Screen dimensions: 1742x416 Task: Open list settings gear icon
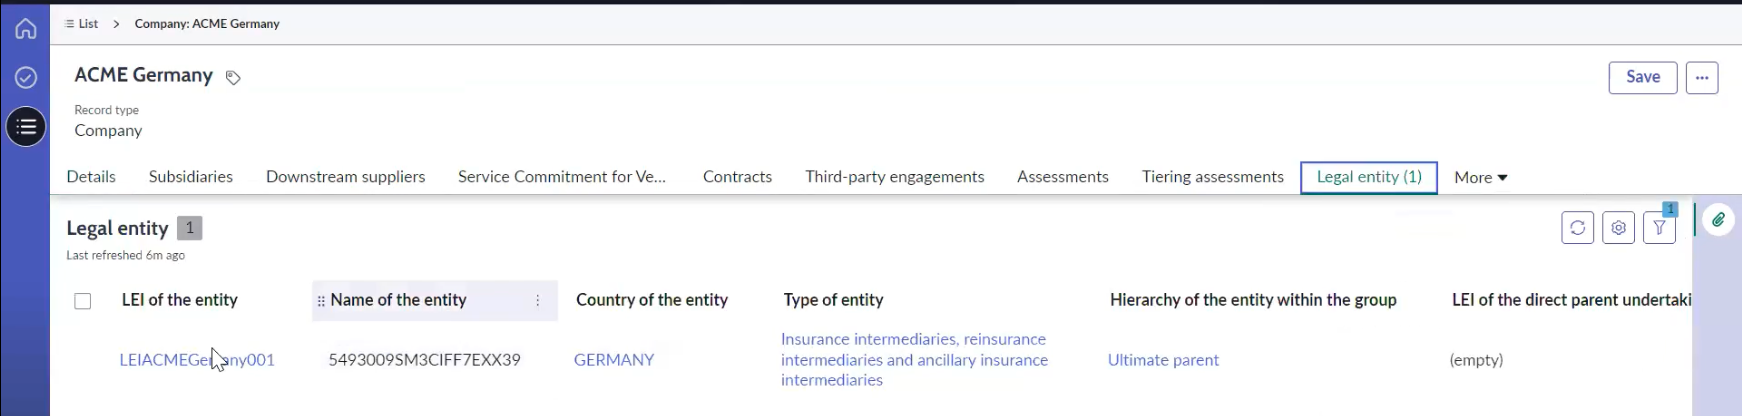[x=1618, y=228]
